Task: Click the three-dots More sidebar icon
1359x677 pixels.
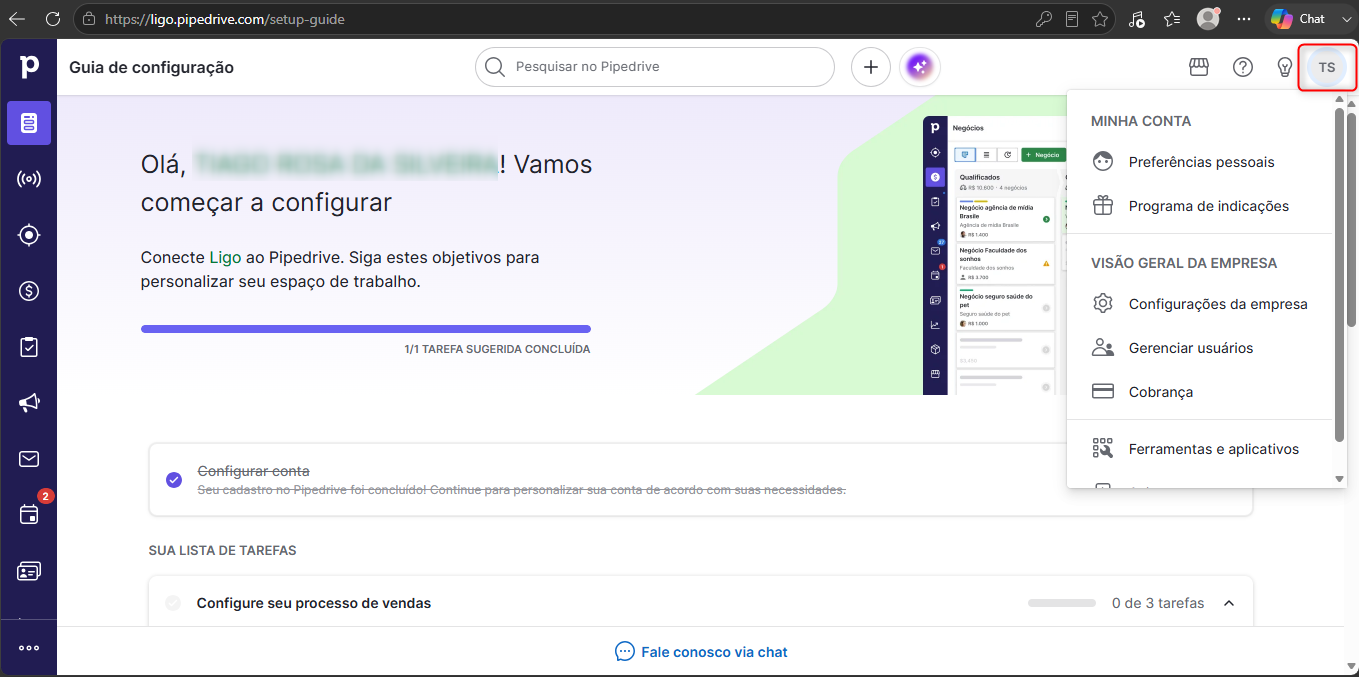Action: click(x=29, y=648)
